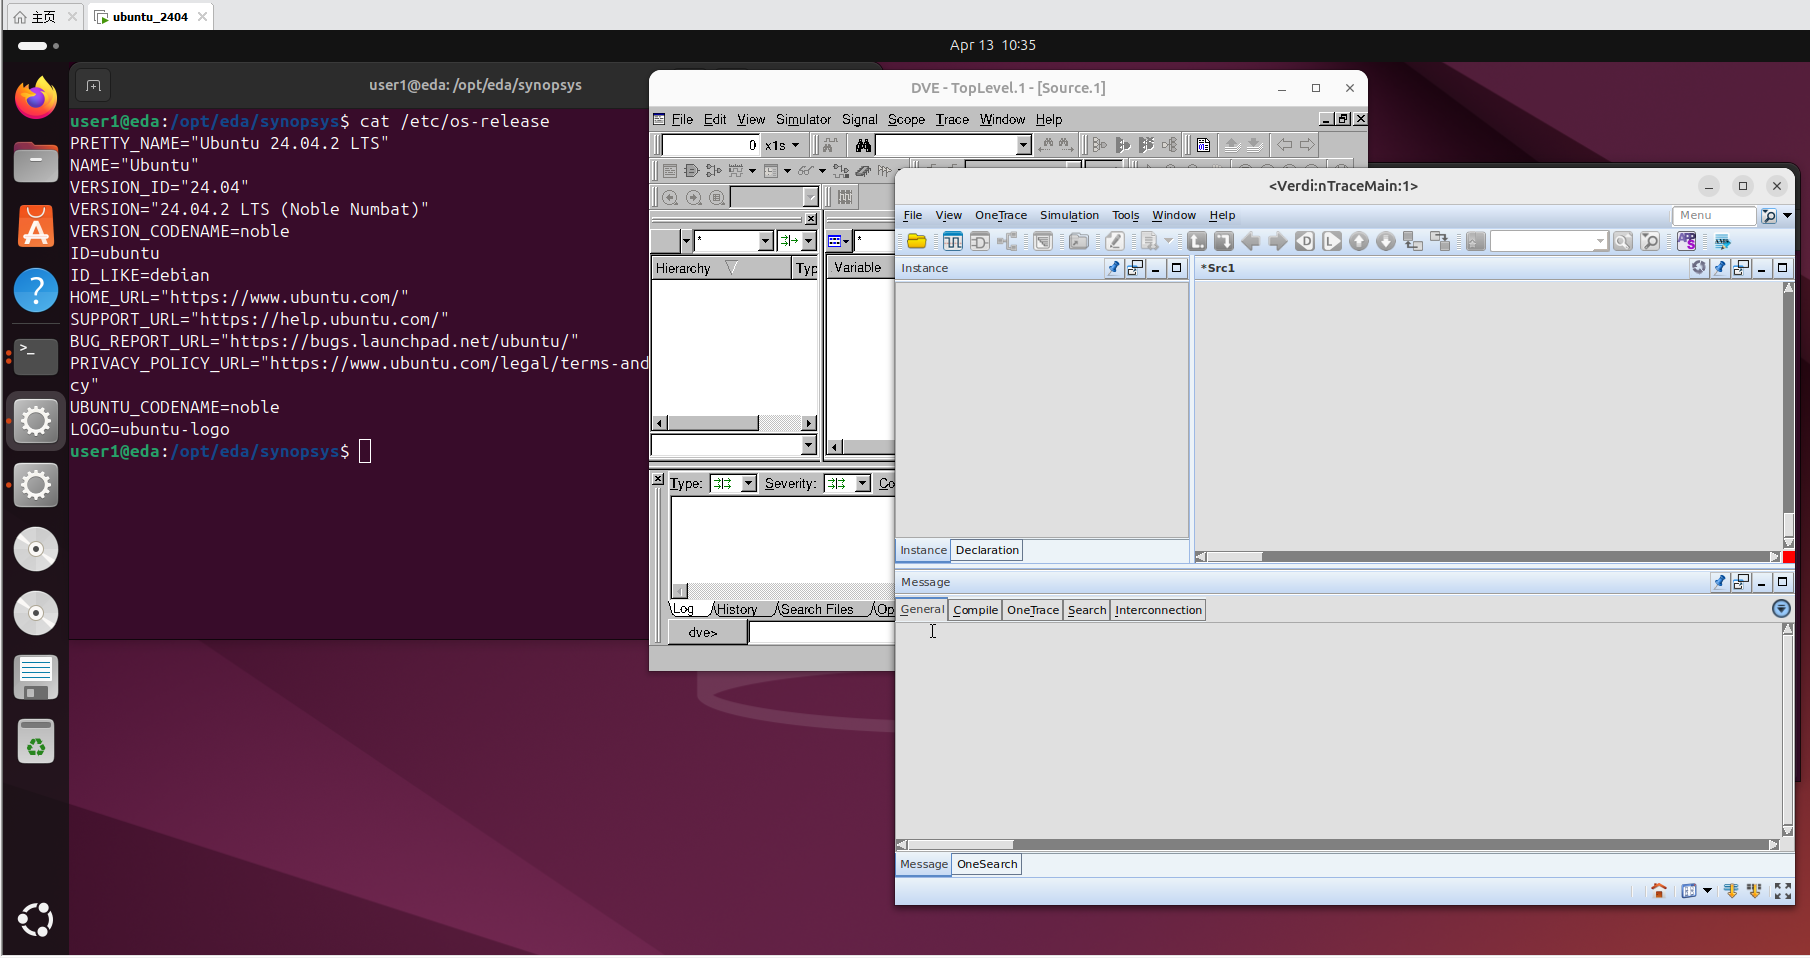Viewport: 1810px width, 958px height.
Task: Click the edit pencil icon in Verdi toolbar
Action: [1115, 241]
